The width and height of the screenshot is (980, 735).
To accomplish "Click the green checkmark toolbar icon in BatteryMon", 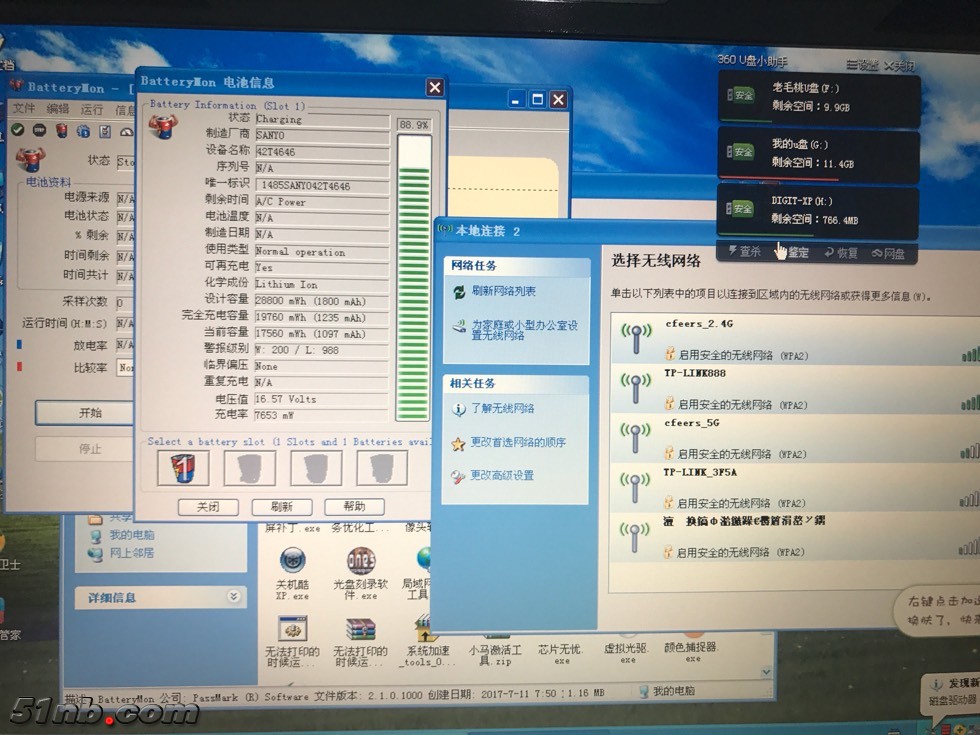I will [x=15, y=131].
